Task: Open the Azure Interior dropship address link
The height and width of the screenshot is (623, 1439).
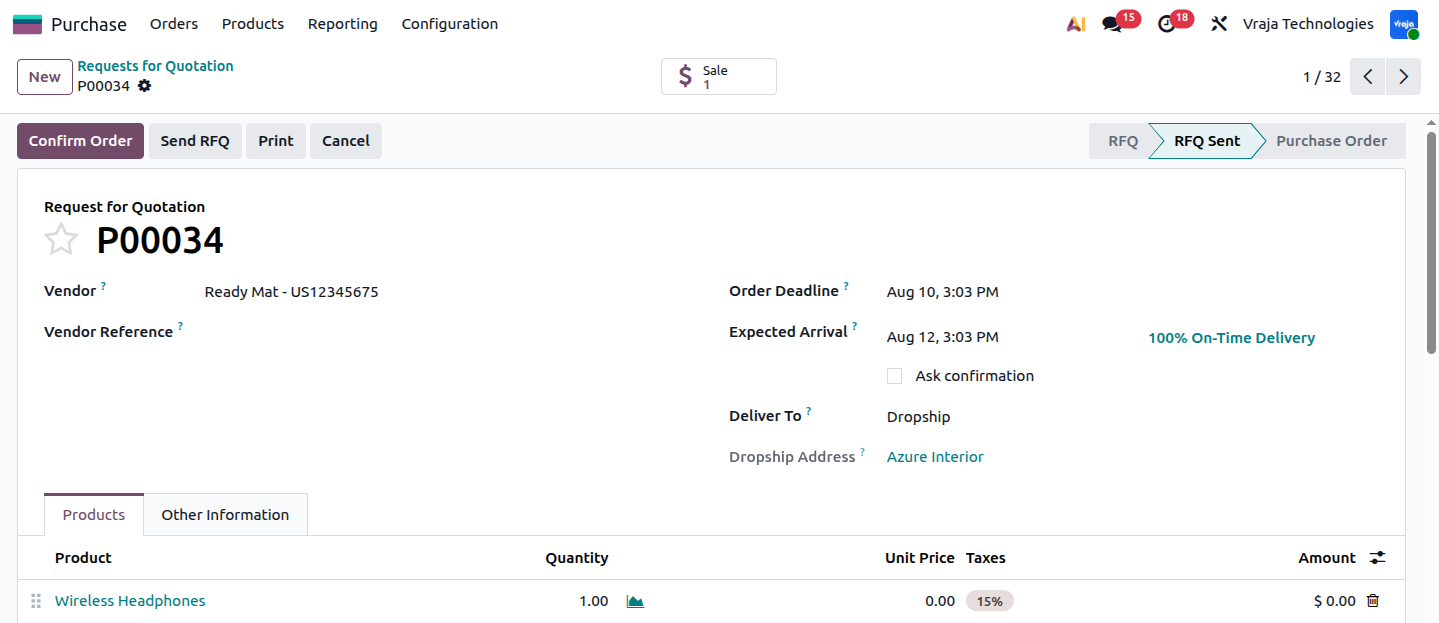Action: pyautogui.click(x=935, y=457)
